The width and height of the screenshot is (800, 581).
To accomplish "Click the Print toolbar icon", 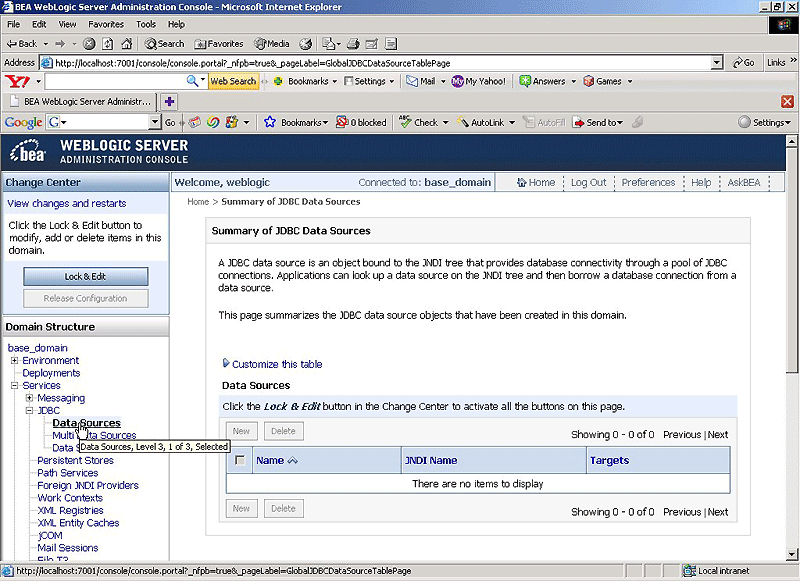I will (353, 44).
